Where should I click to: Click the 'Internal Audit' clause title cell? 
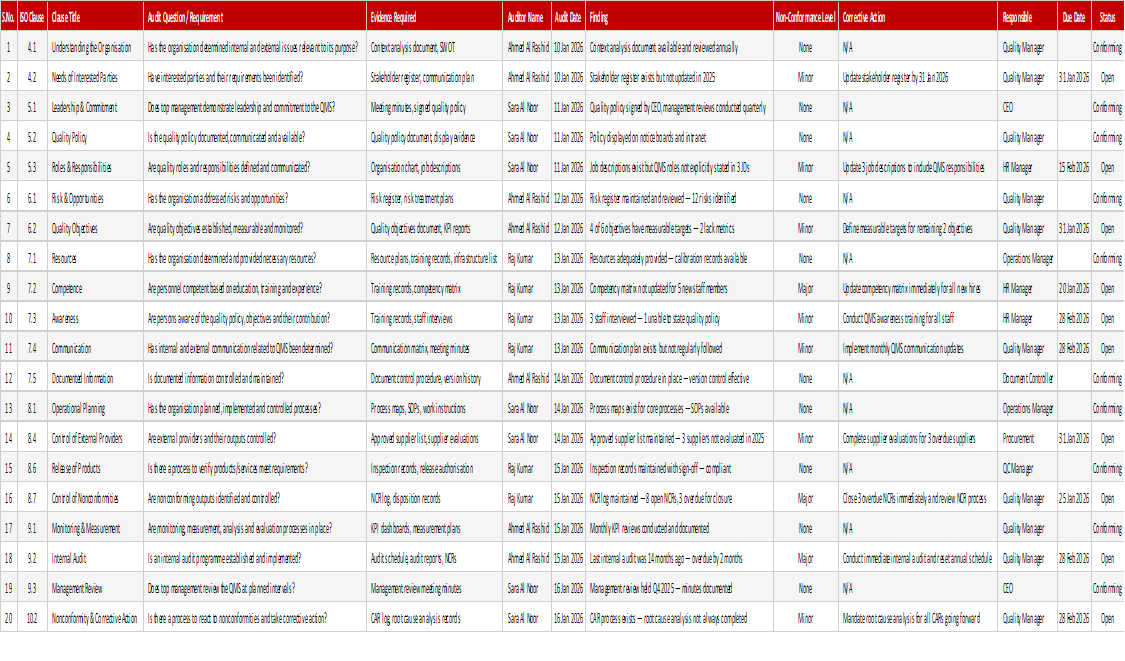[95, 558]
